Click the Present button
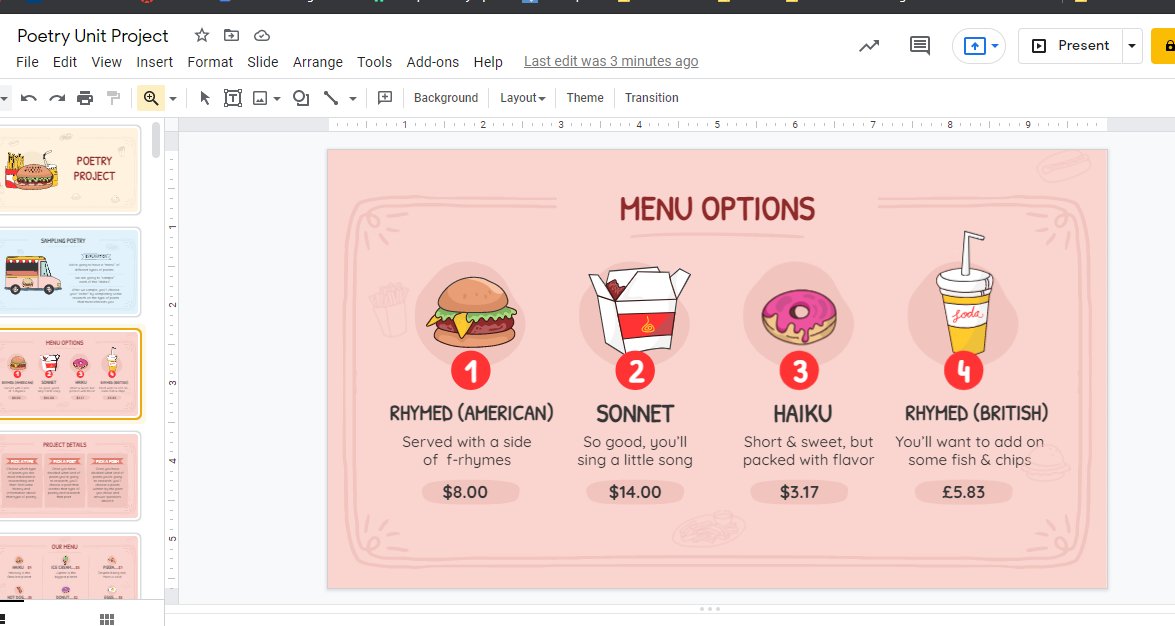This screenshot has height=626, width=1175. (x=1071, y=46)
